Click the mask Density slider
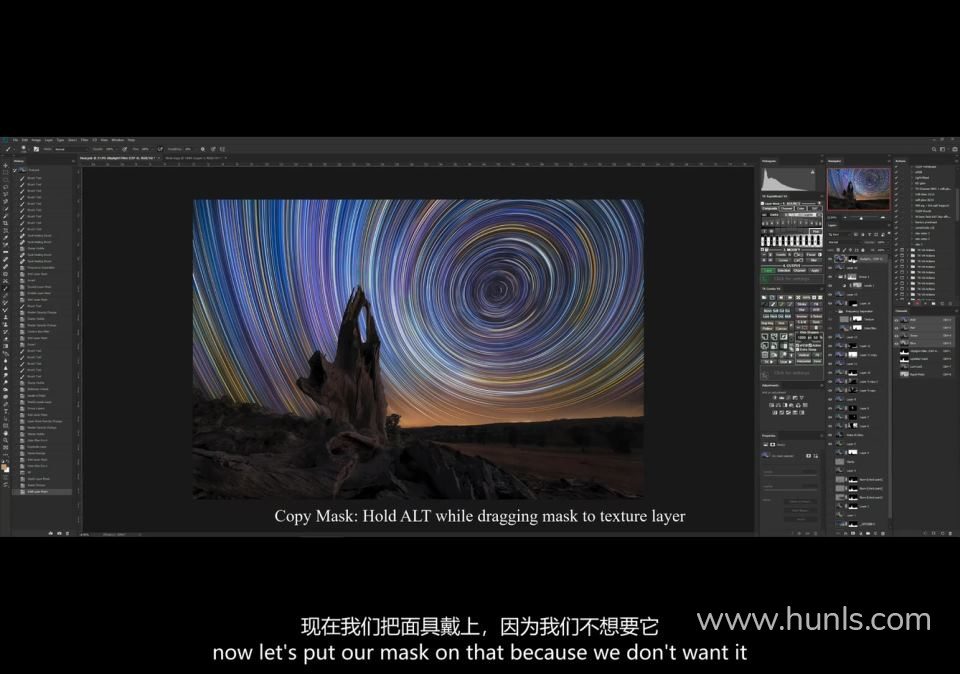Viewport: 960px width, 674px height. click(790, 476)
